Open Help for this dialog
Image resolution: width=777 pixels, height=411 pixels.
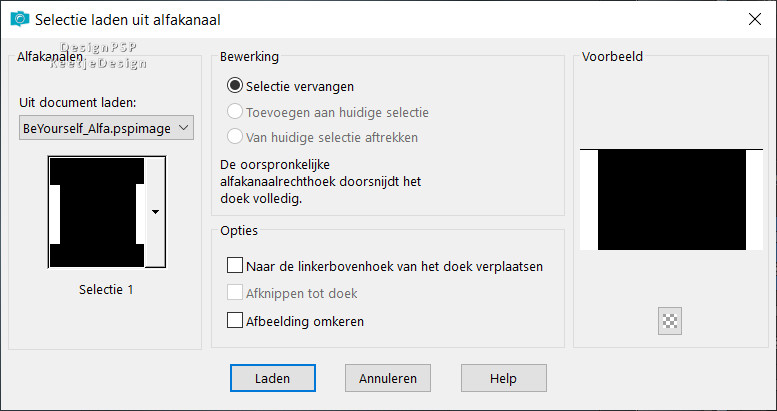(503, 378)
